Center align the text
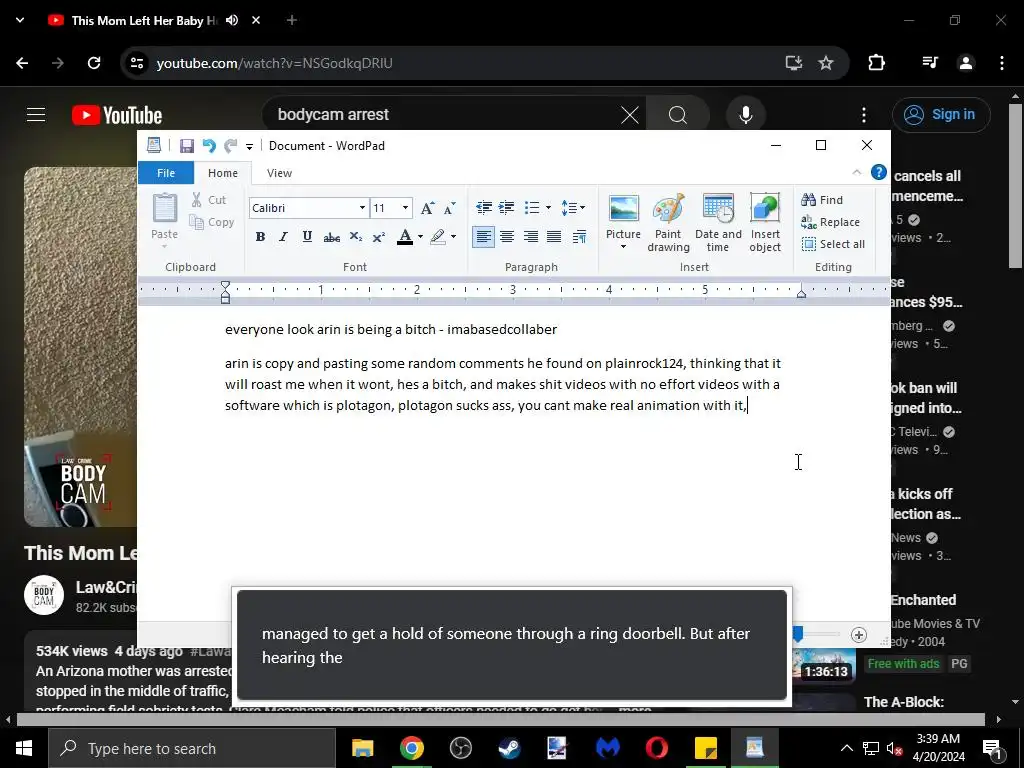 coord(507,236)
